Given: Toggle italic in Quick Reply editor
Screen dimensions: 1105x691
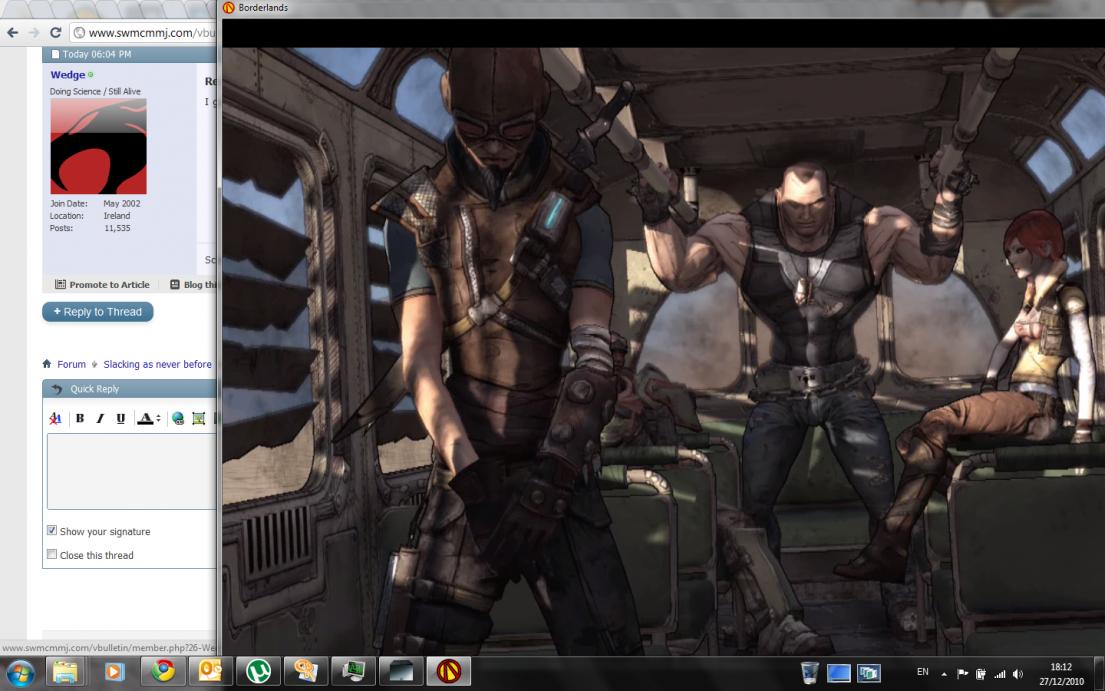Looking at the screenshot, I should pos(100,418).
